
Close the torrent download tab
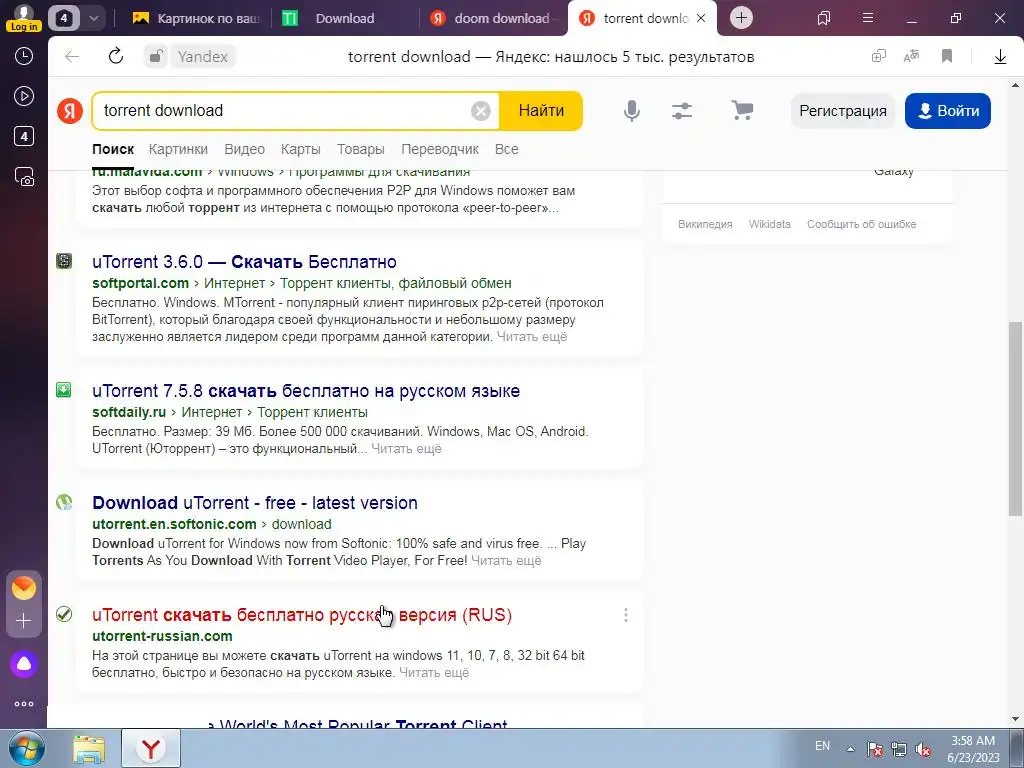[701, 18]
